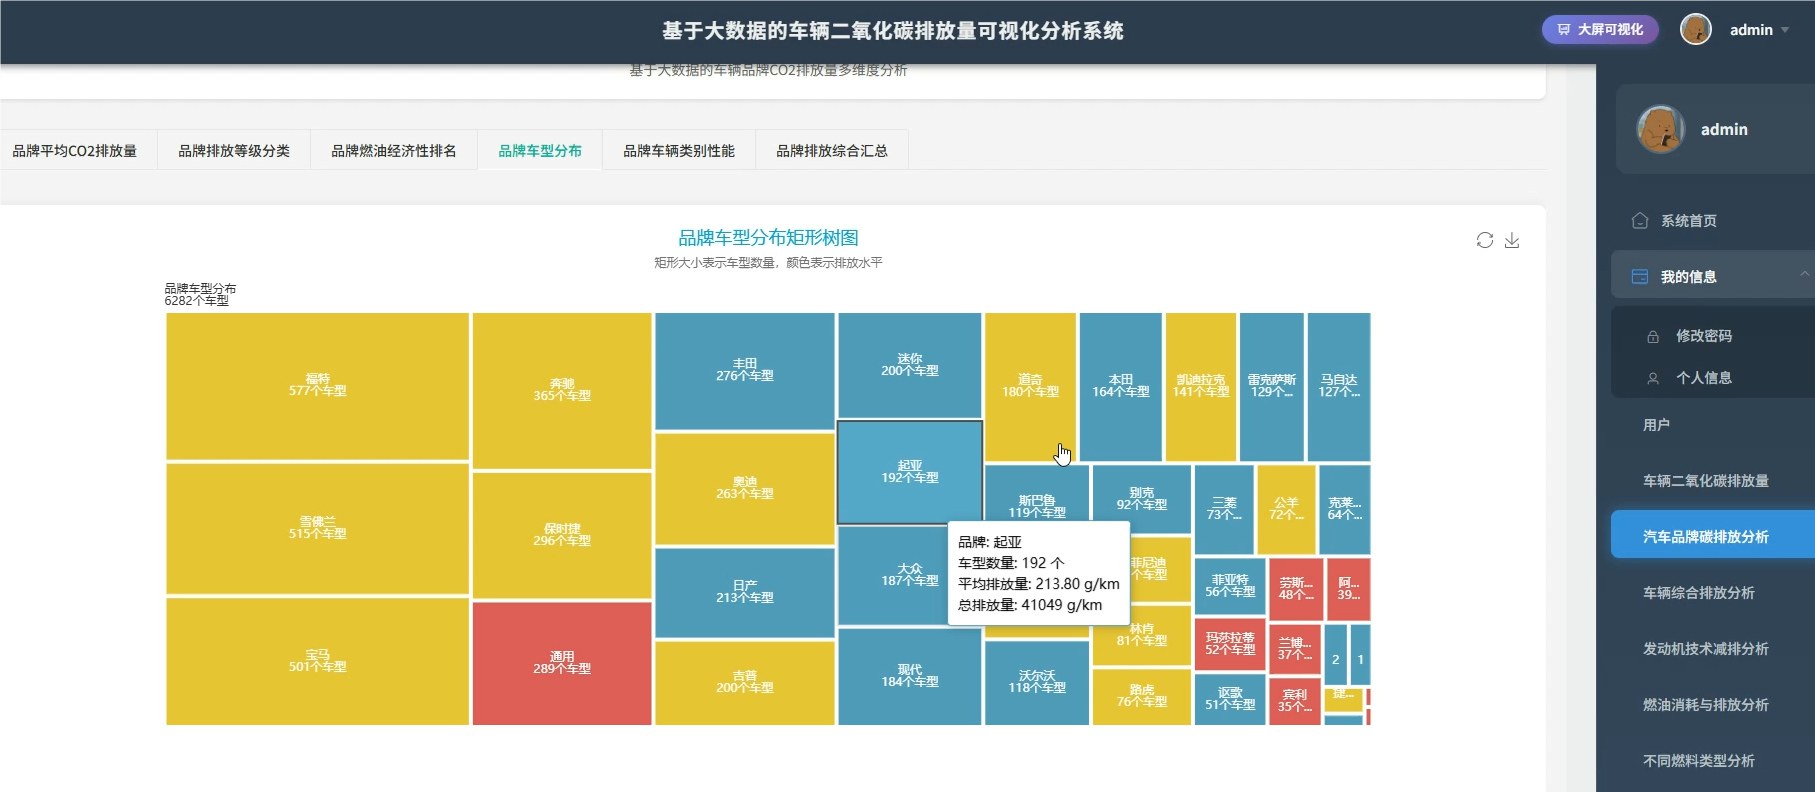Click the 日产 213个车型 treemap block
1815x792 pixels.
(745, 592)
